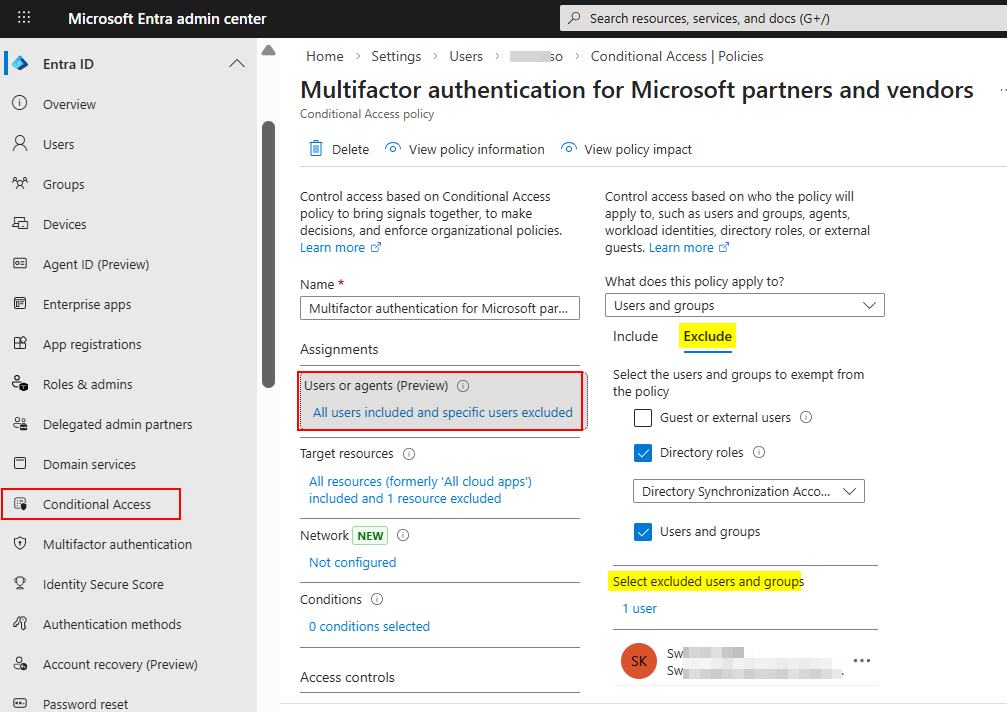Click the Domain services icon

point(20,463)
